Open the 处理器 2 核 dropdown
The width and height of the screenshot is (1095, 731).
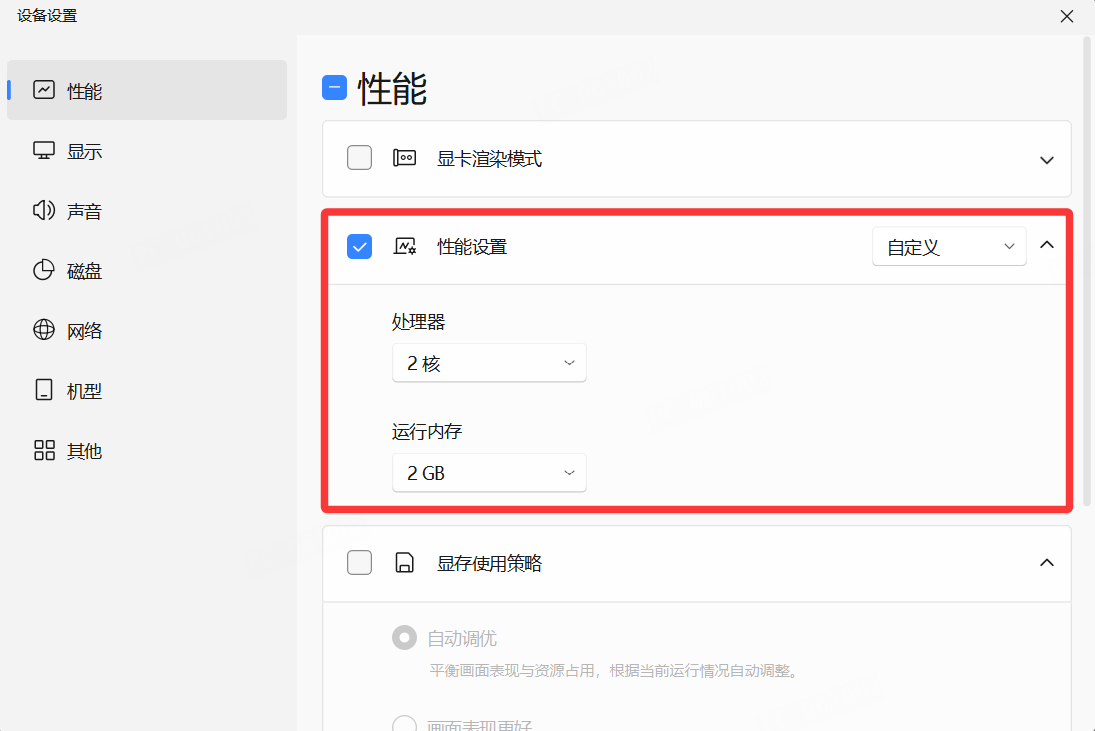pyautogui.click(x=489, y=364)
